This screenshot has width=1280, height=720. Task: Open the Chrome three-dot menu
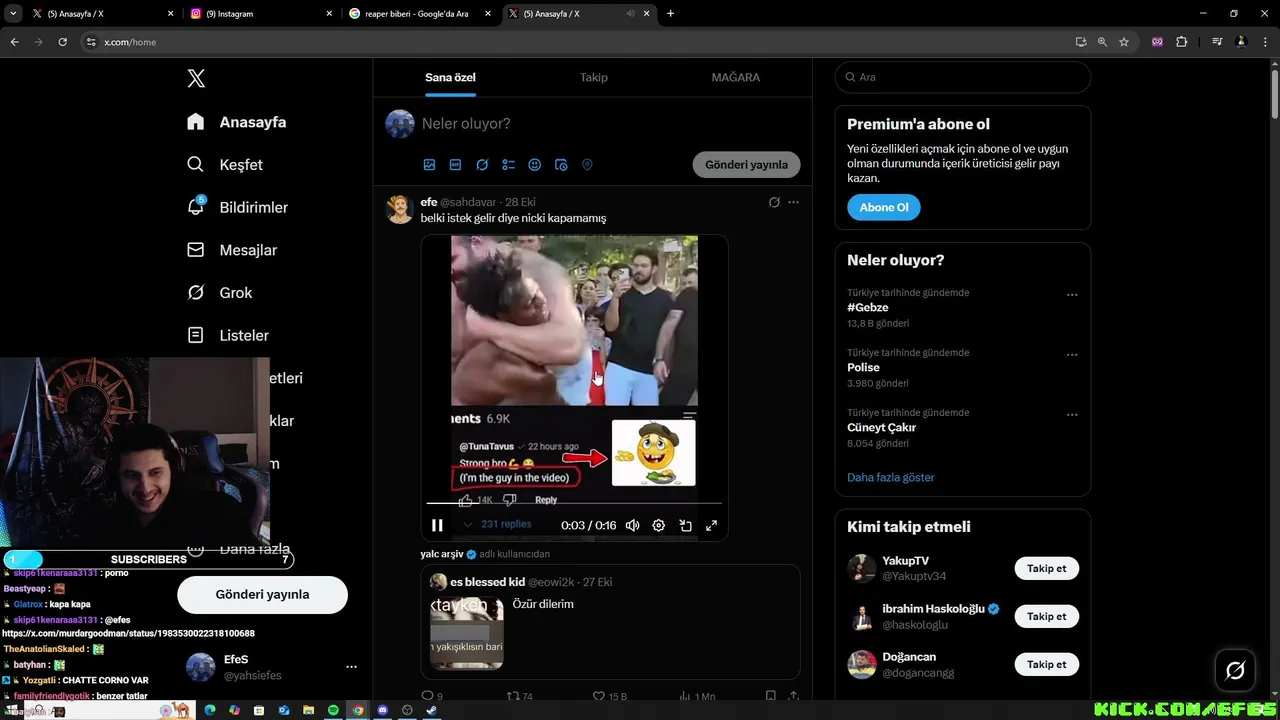(x=1266, y=42)
